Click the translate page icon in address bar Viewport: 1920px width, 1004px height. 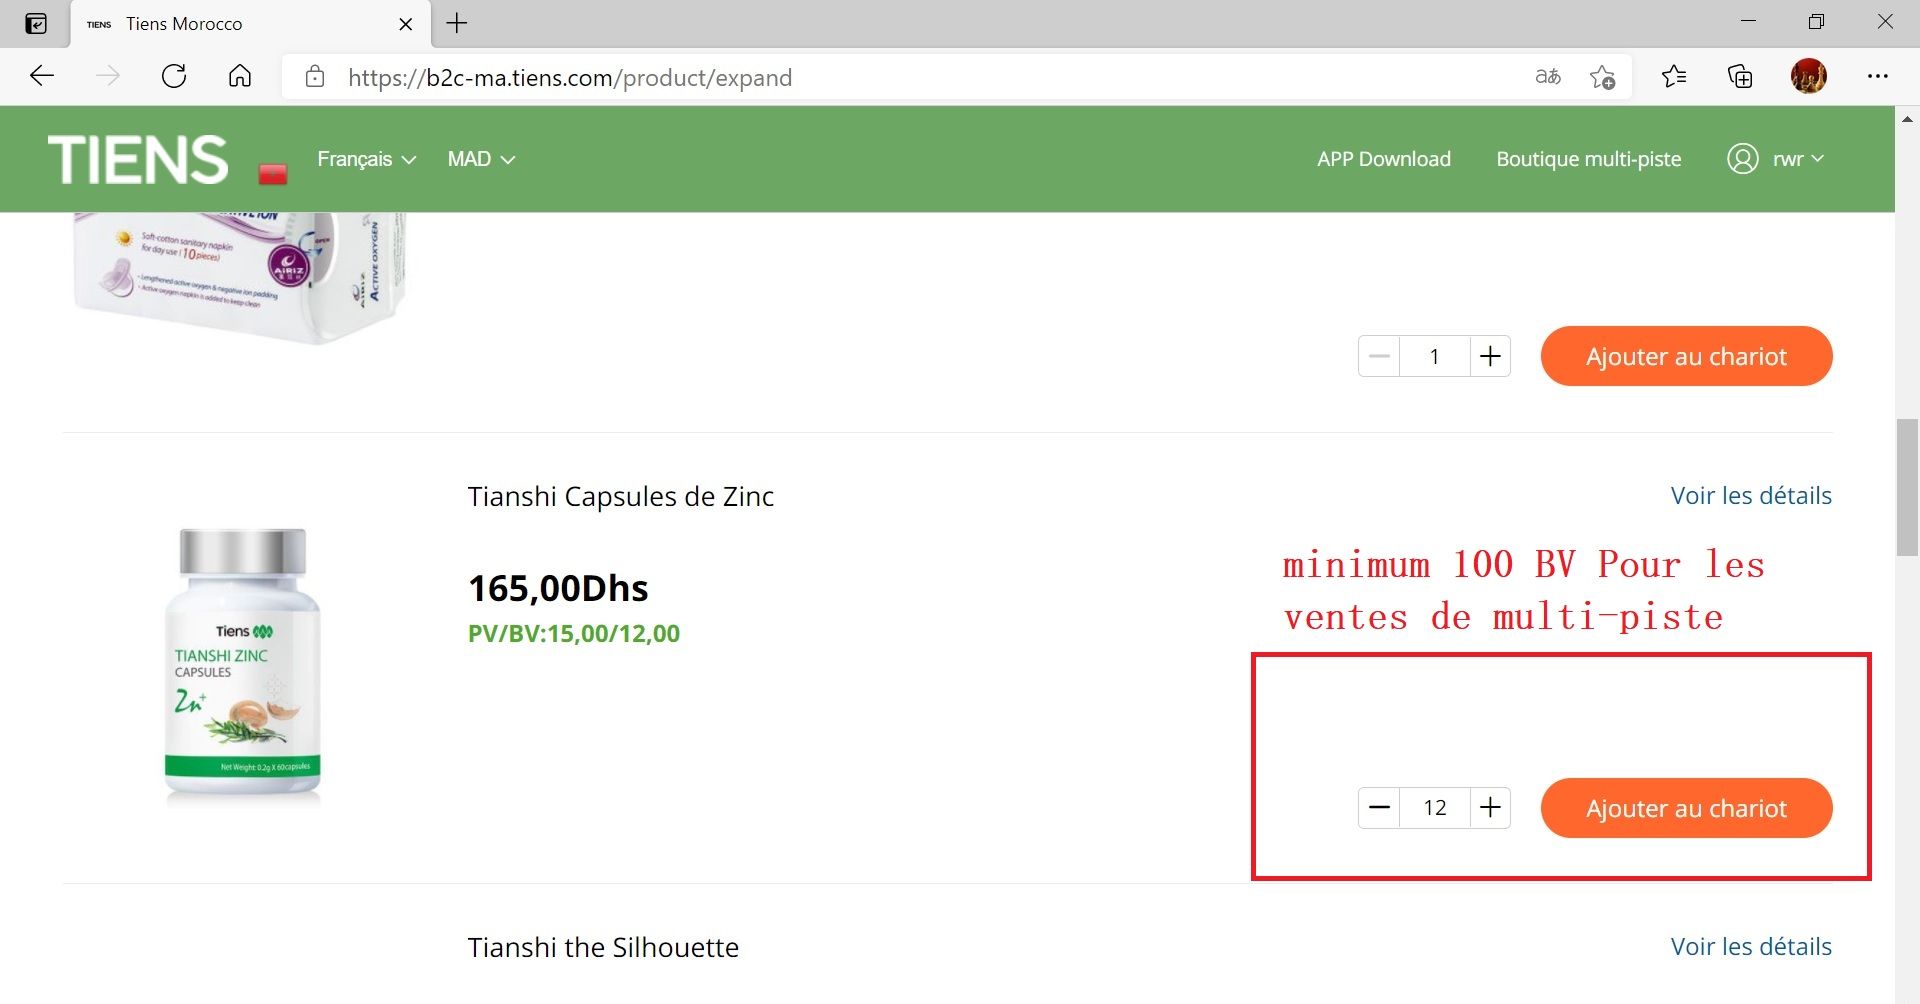point(1547,77)
